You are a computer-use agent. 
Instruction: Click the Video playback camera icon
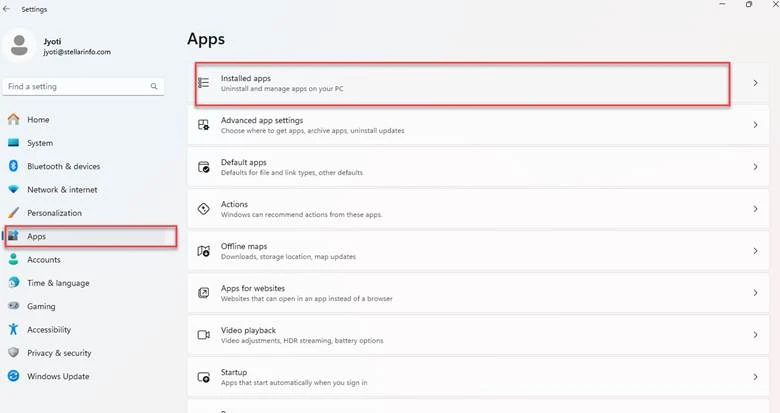(x=203, y=335)
